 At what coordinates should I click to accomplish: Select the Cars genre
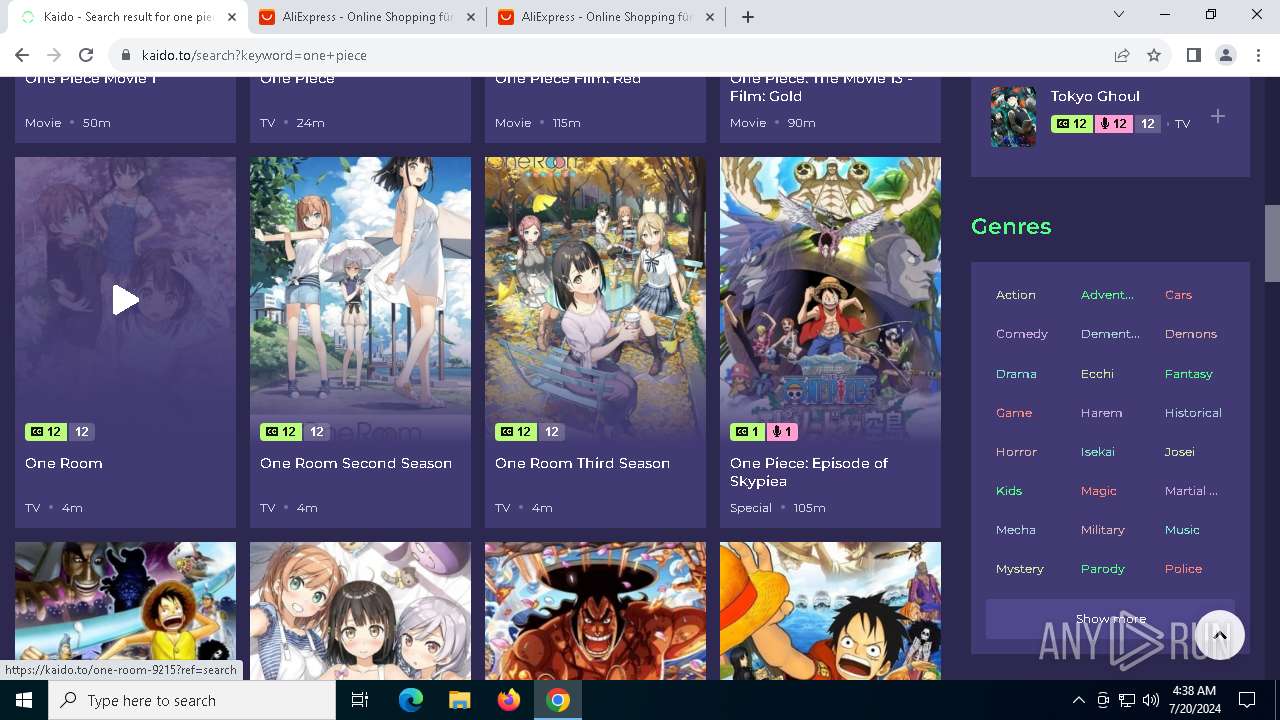(1178, 295)
